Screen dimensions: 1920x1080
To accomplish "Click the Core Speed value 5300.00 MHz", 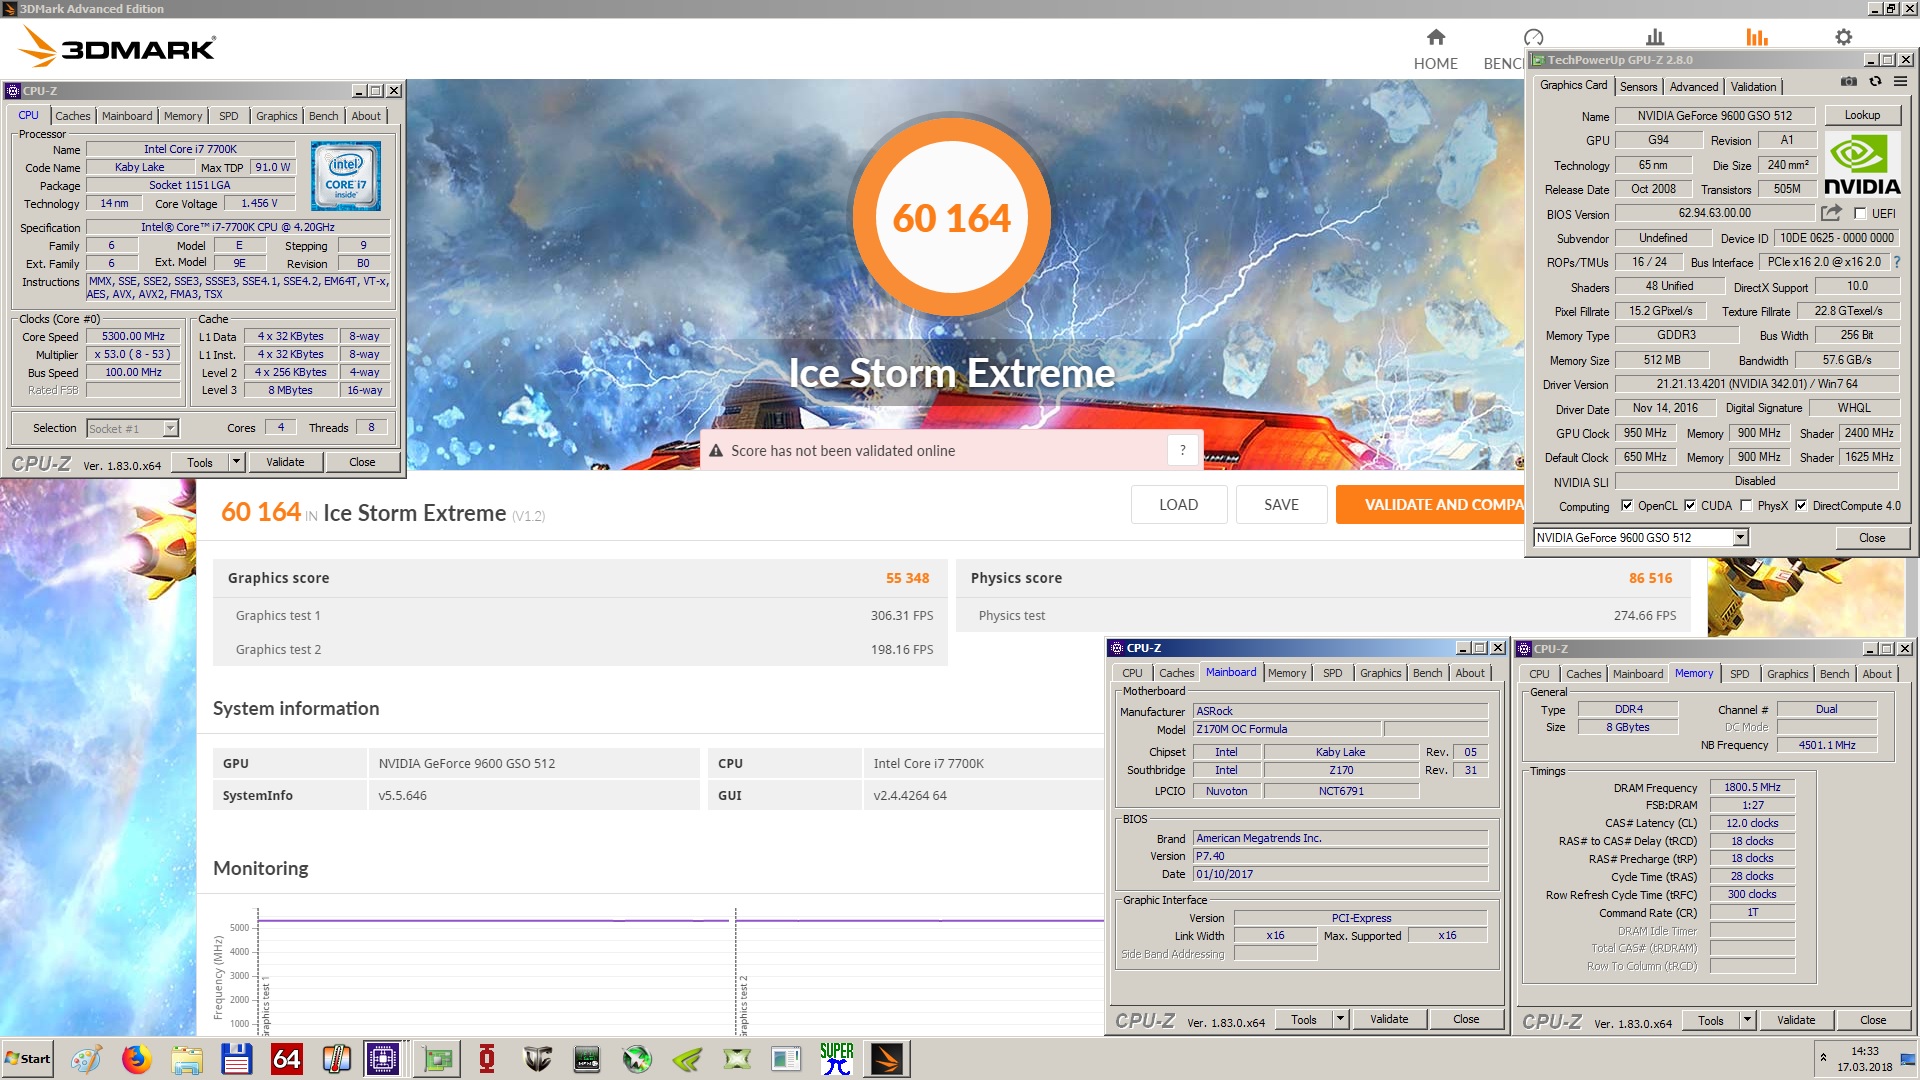I will (x=133, y=336).
